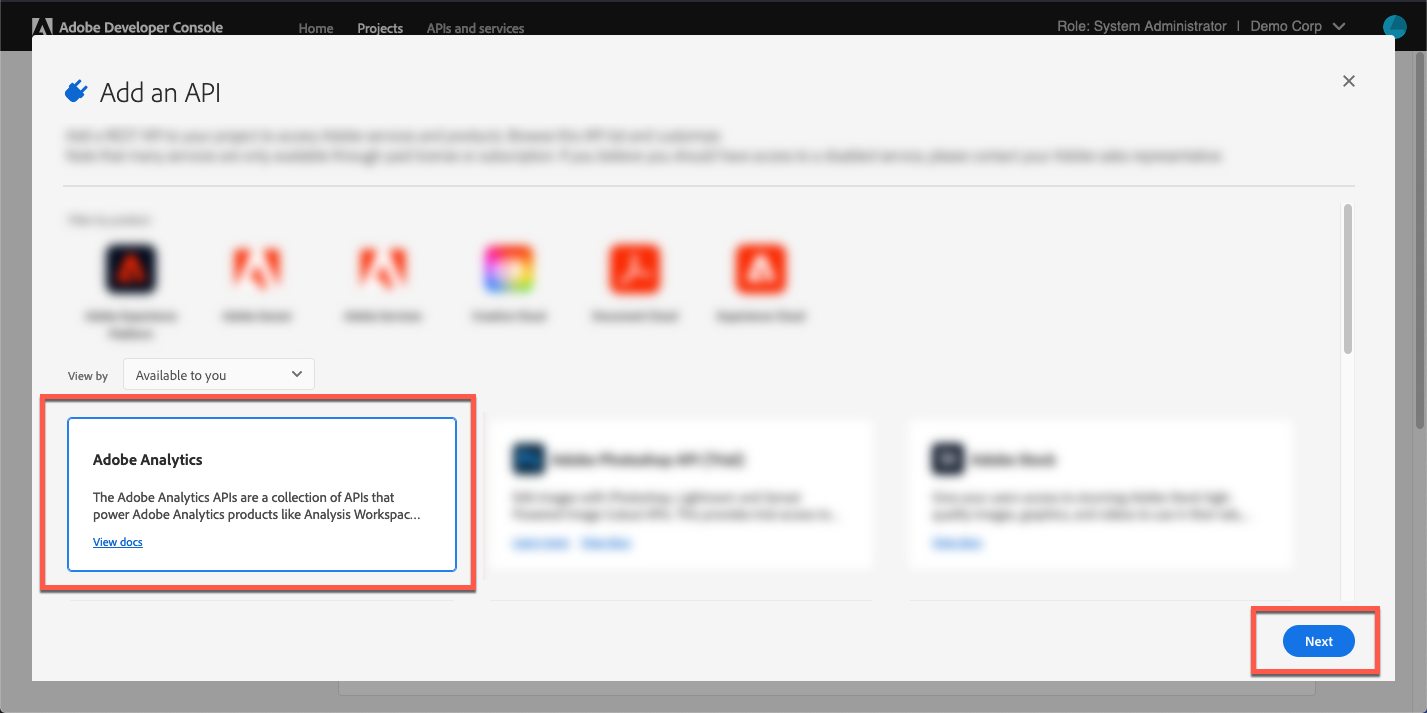
Task: Filter by the dark Adobe Experience Platform icon
Action: 131,268
